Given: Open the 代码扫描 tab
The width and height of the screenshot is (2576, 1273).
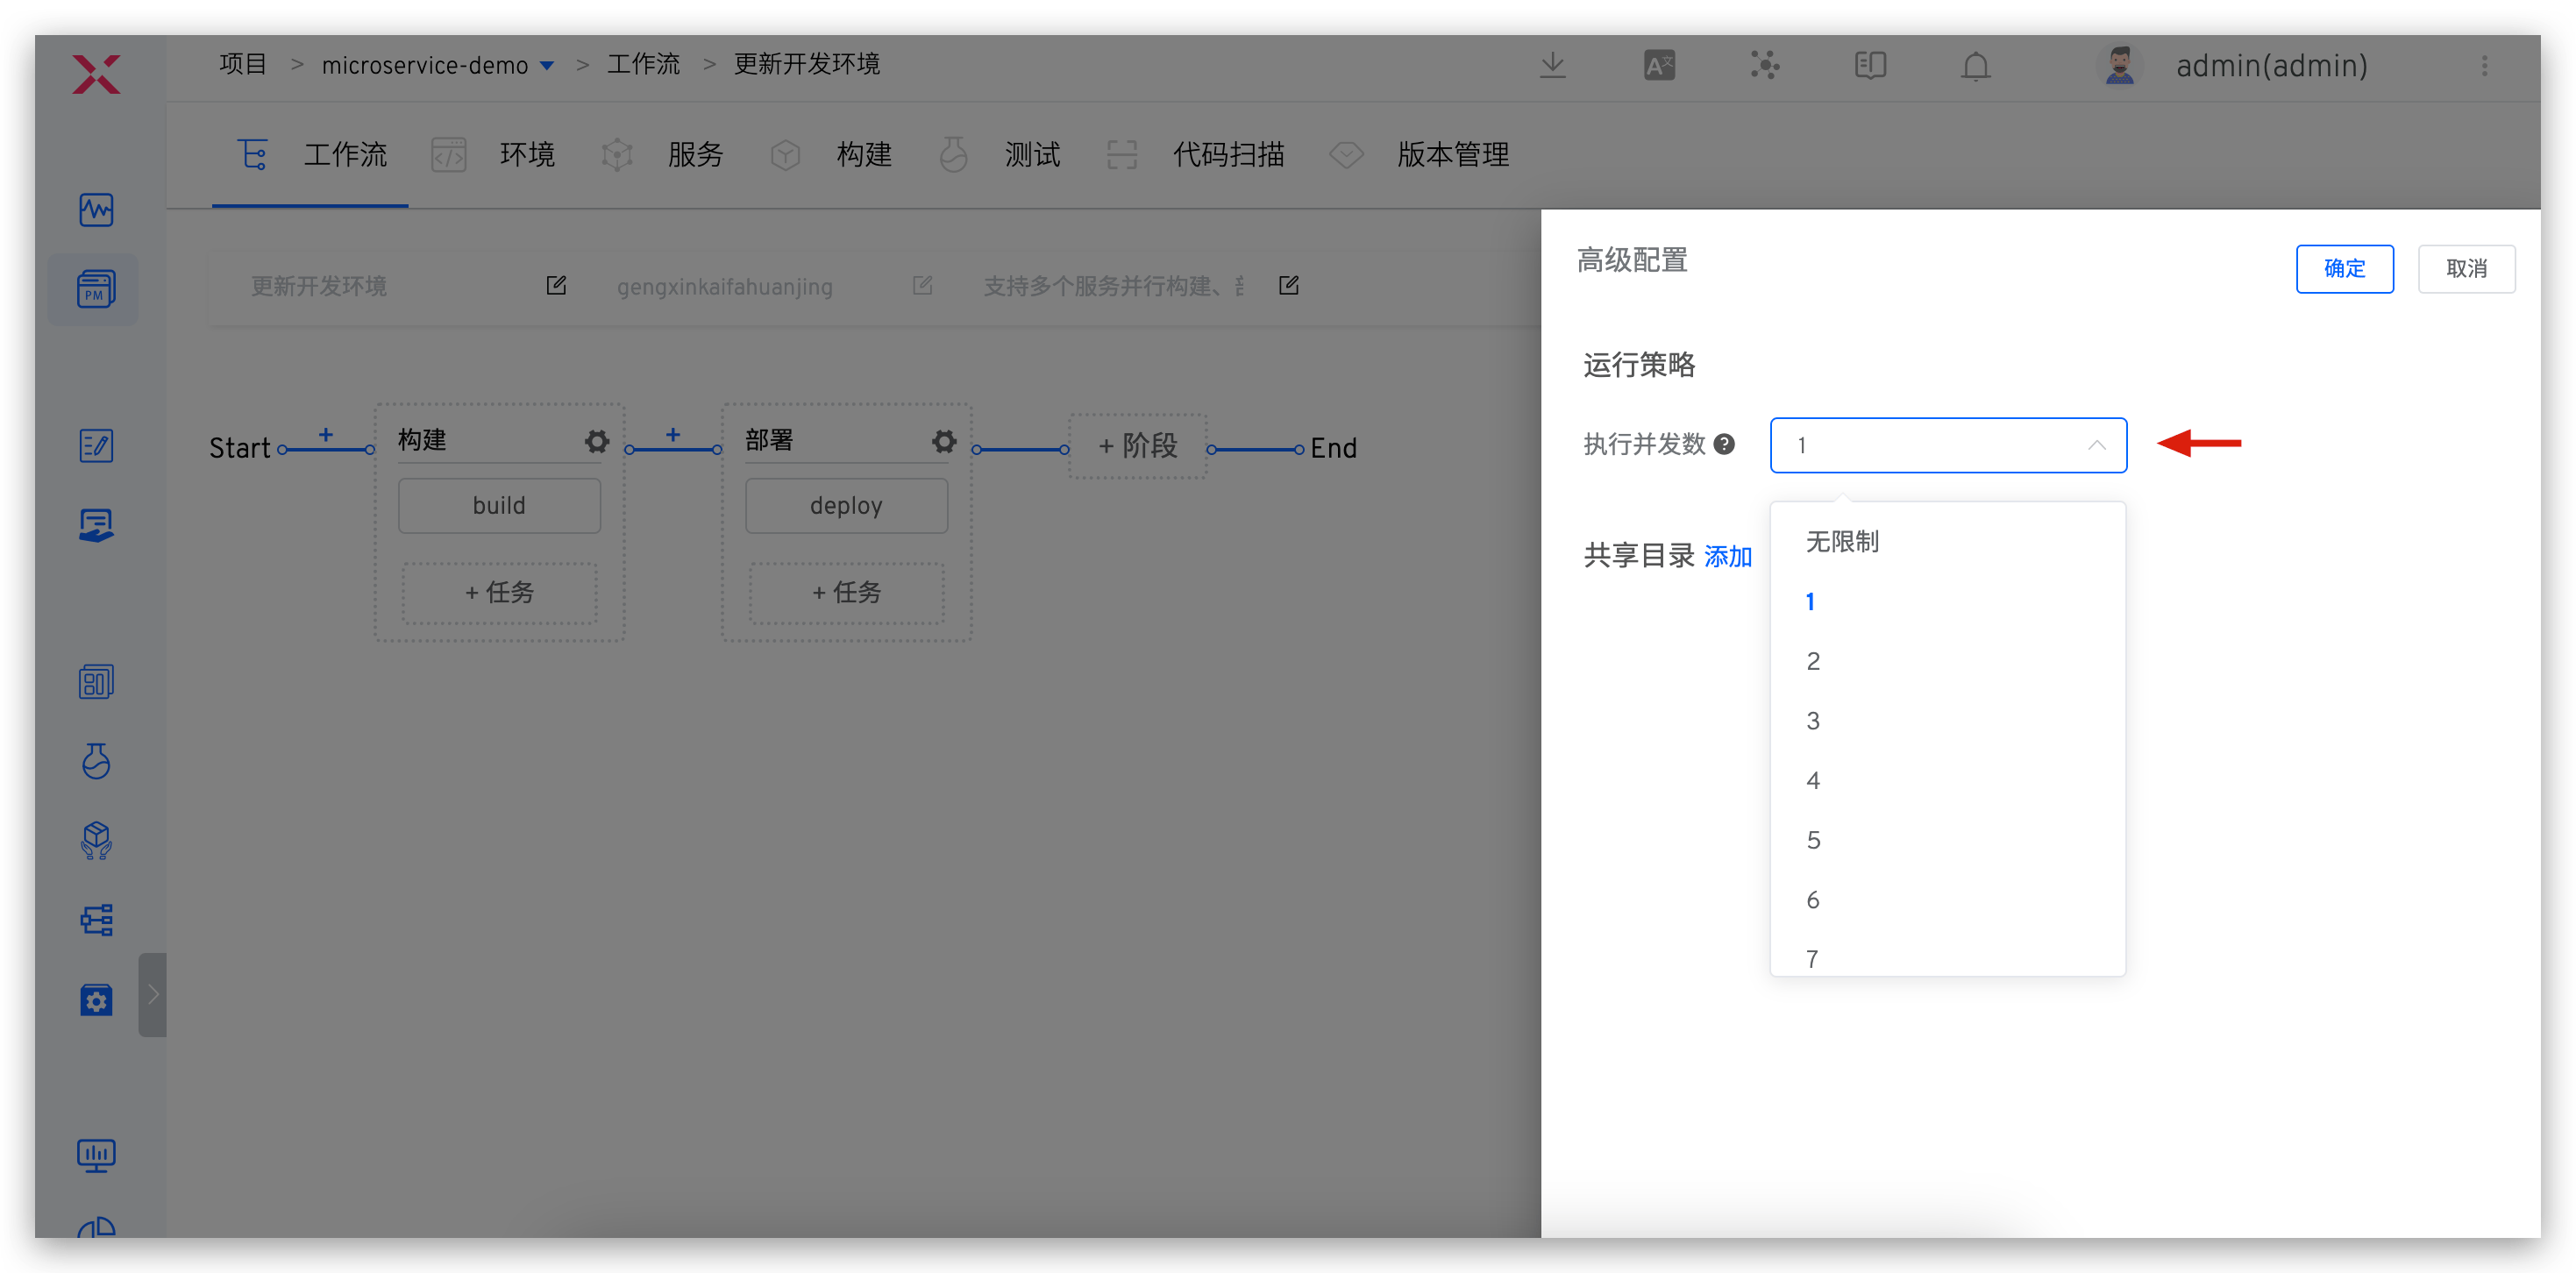Looking at the screenshot, I should [1229, 154].
